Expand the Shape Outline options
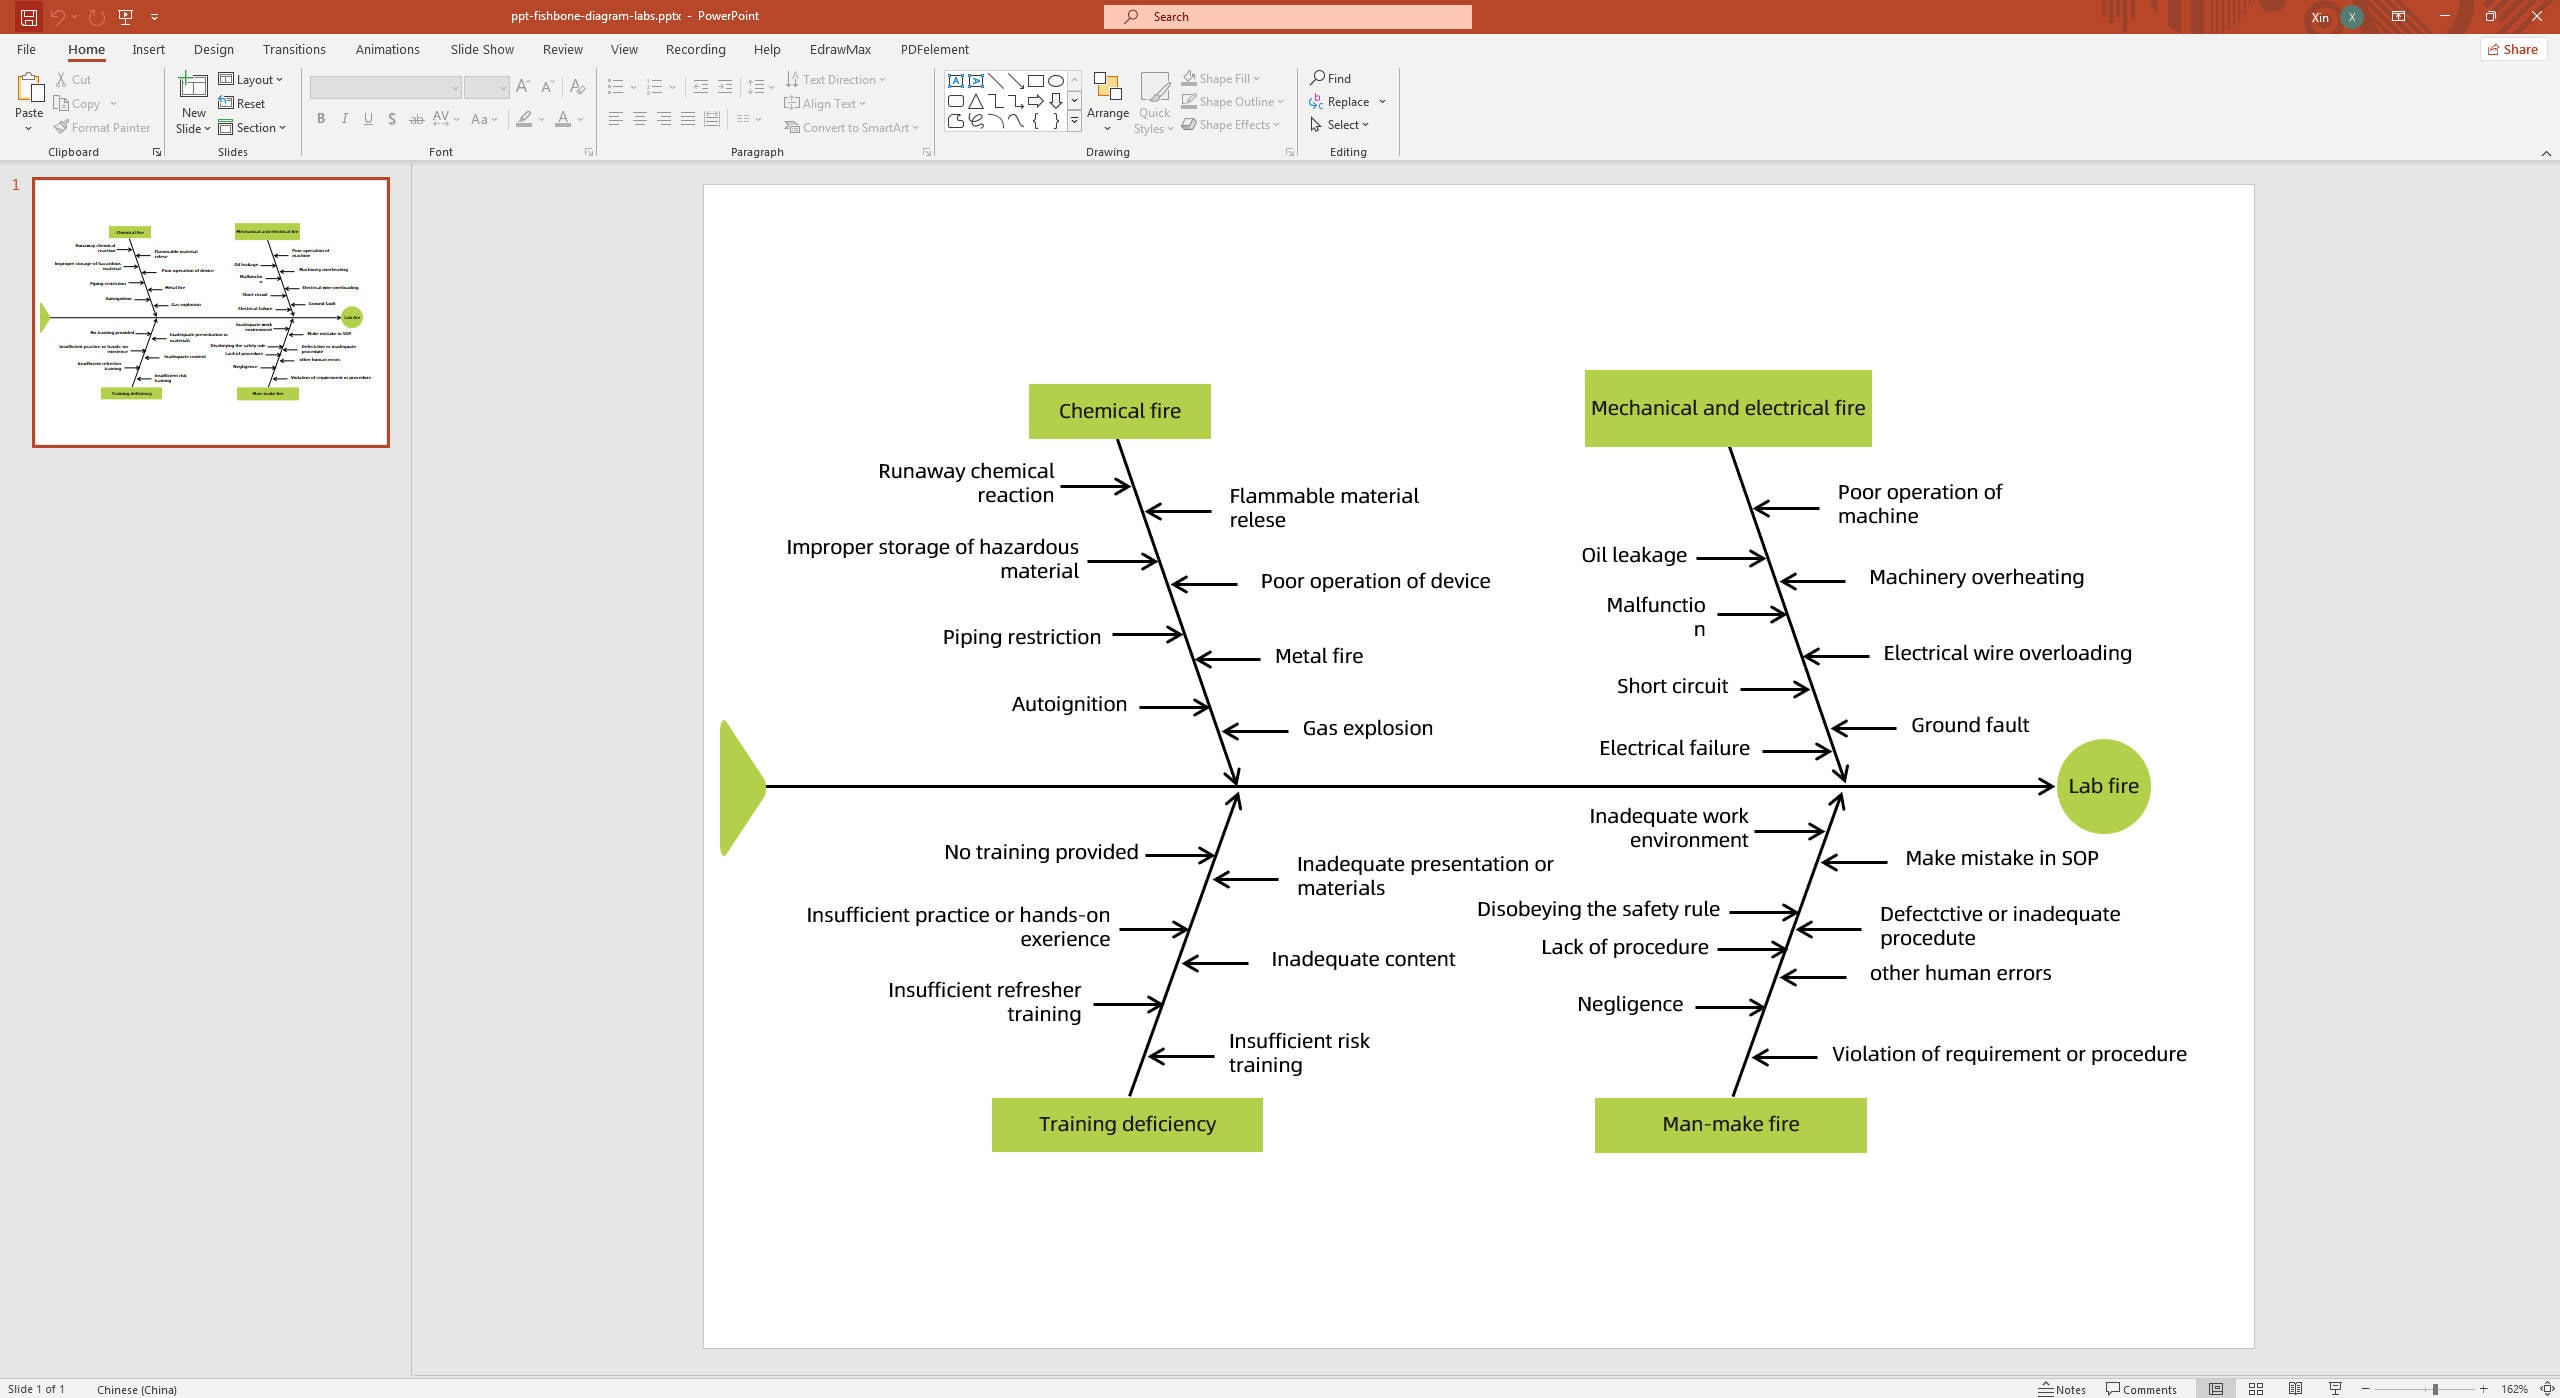This screenshot has width=2560, height=1398. 1281,101
